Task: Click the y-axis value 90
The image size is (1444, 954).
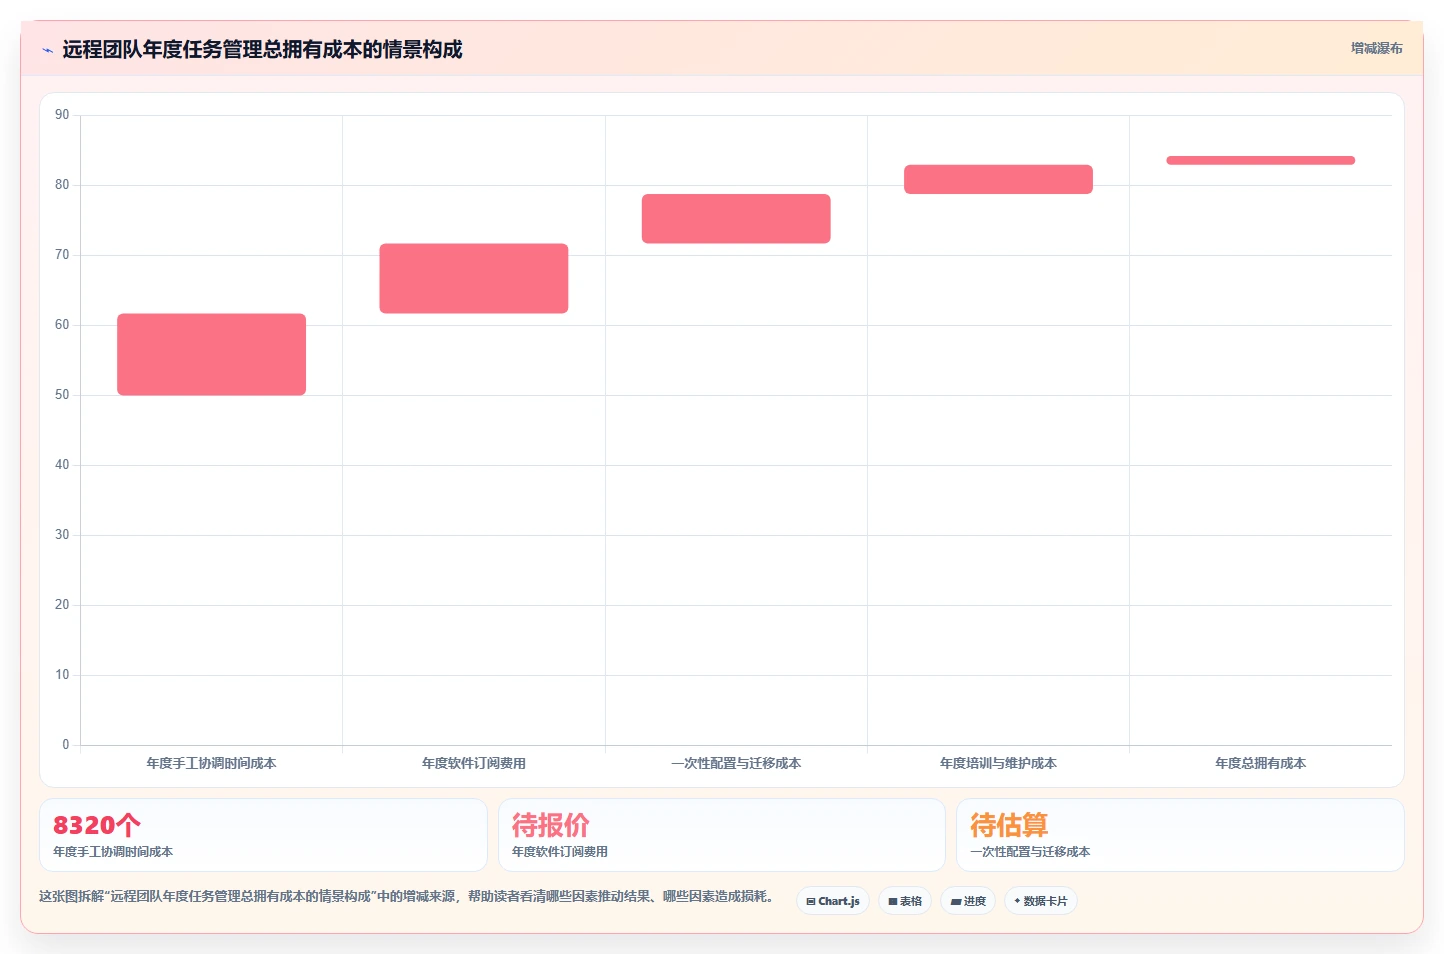Action: pyautogui.click(x=62, y=115)
